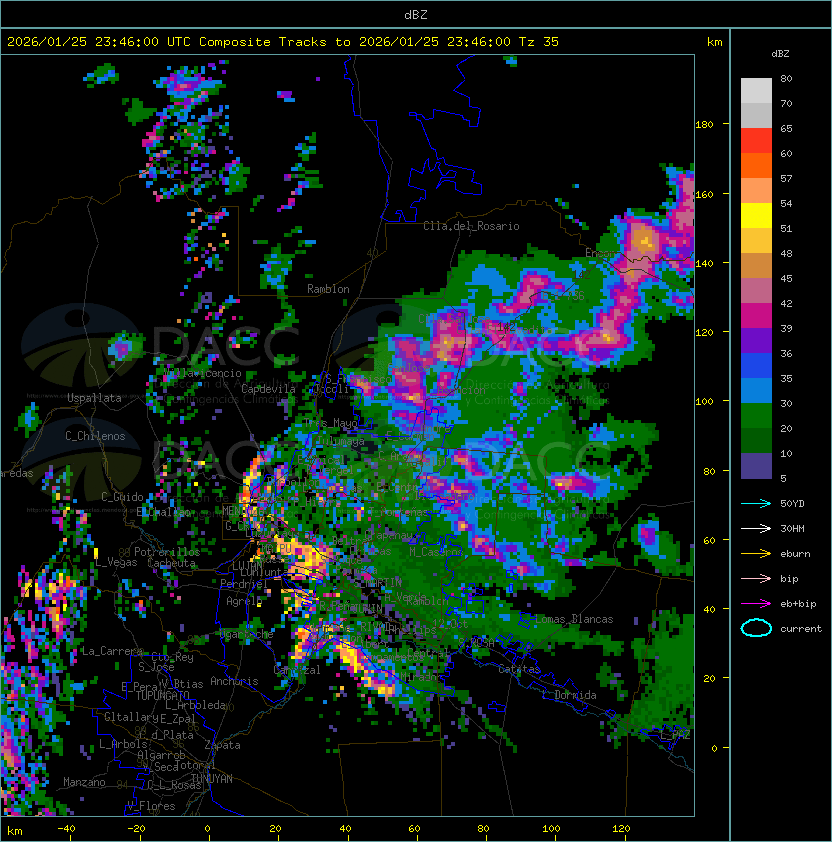The width and height of the screenshot is (832, 842).
Task: Click the 'eb+bip' legend label
Action: 798,604
